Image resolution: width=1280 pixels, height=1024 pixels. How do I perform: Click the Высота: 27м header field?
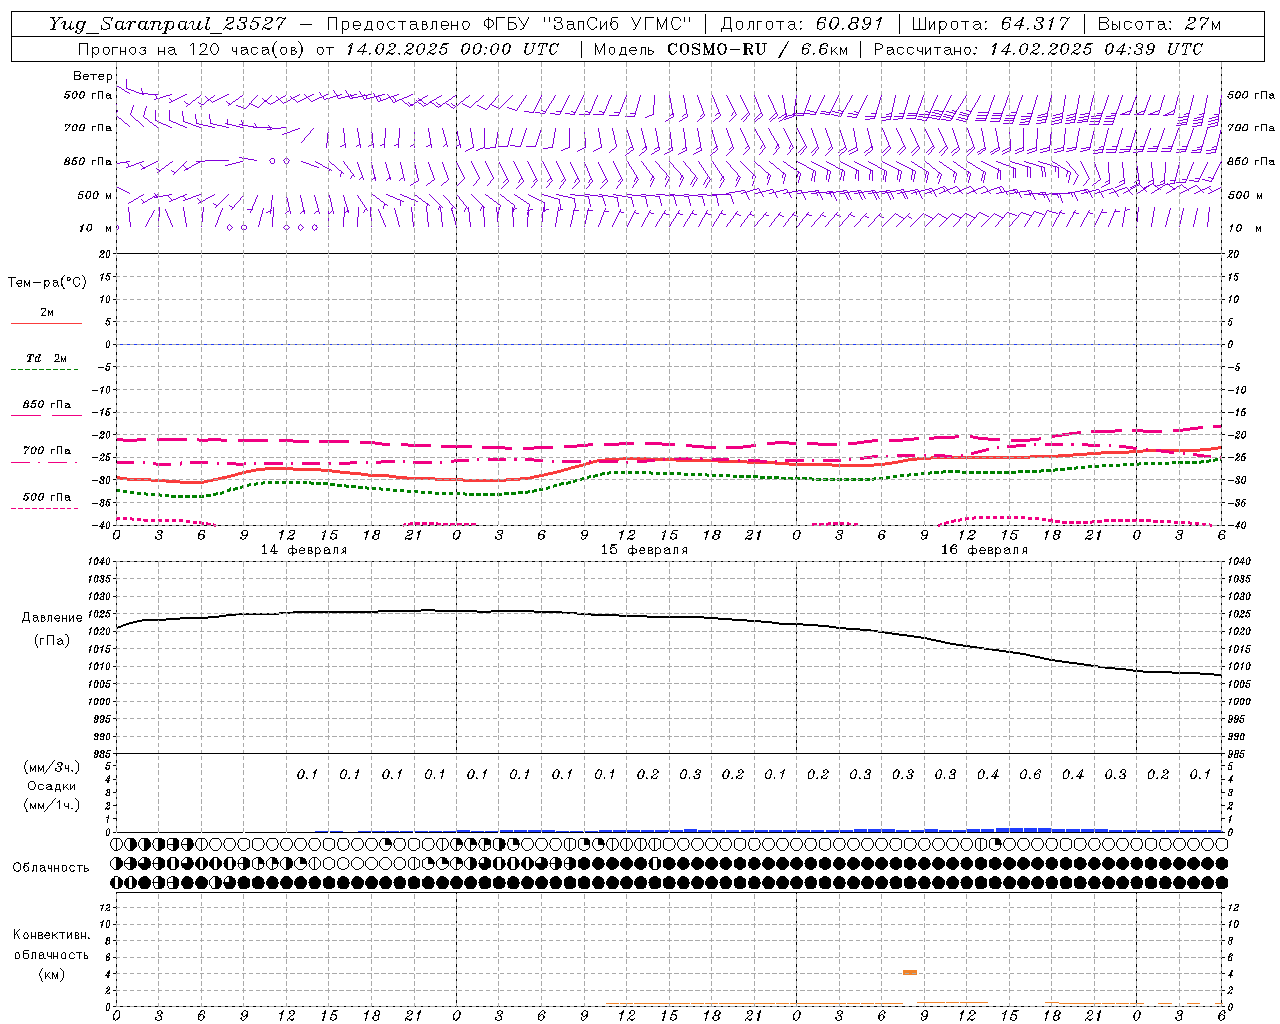pyautogui.click(x=1160, y=24)
